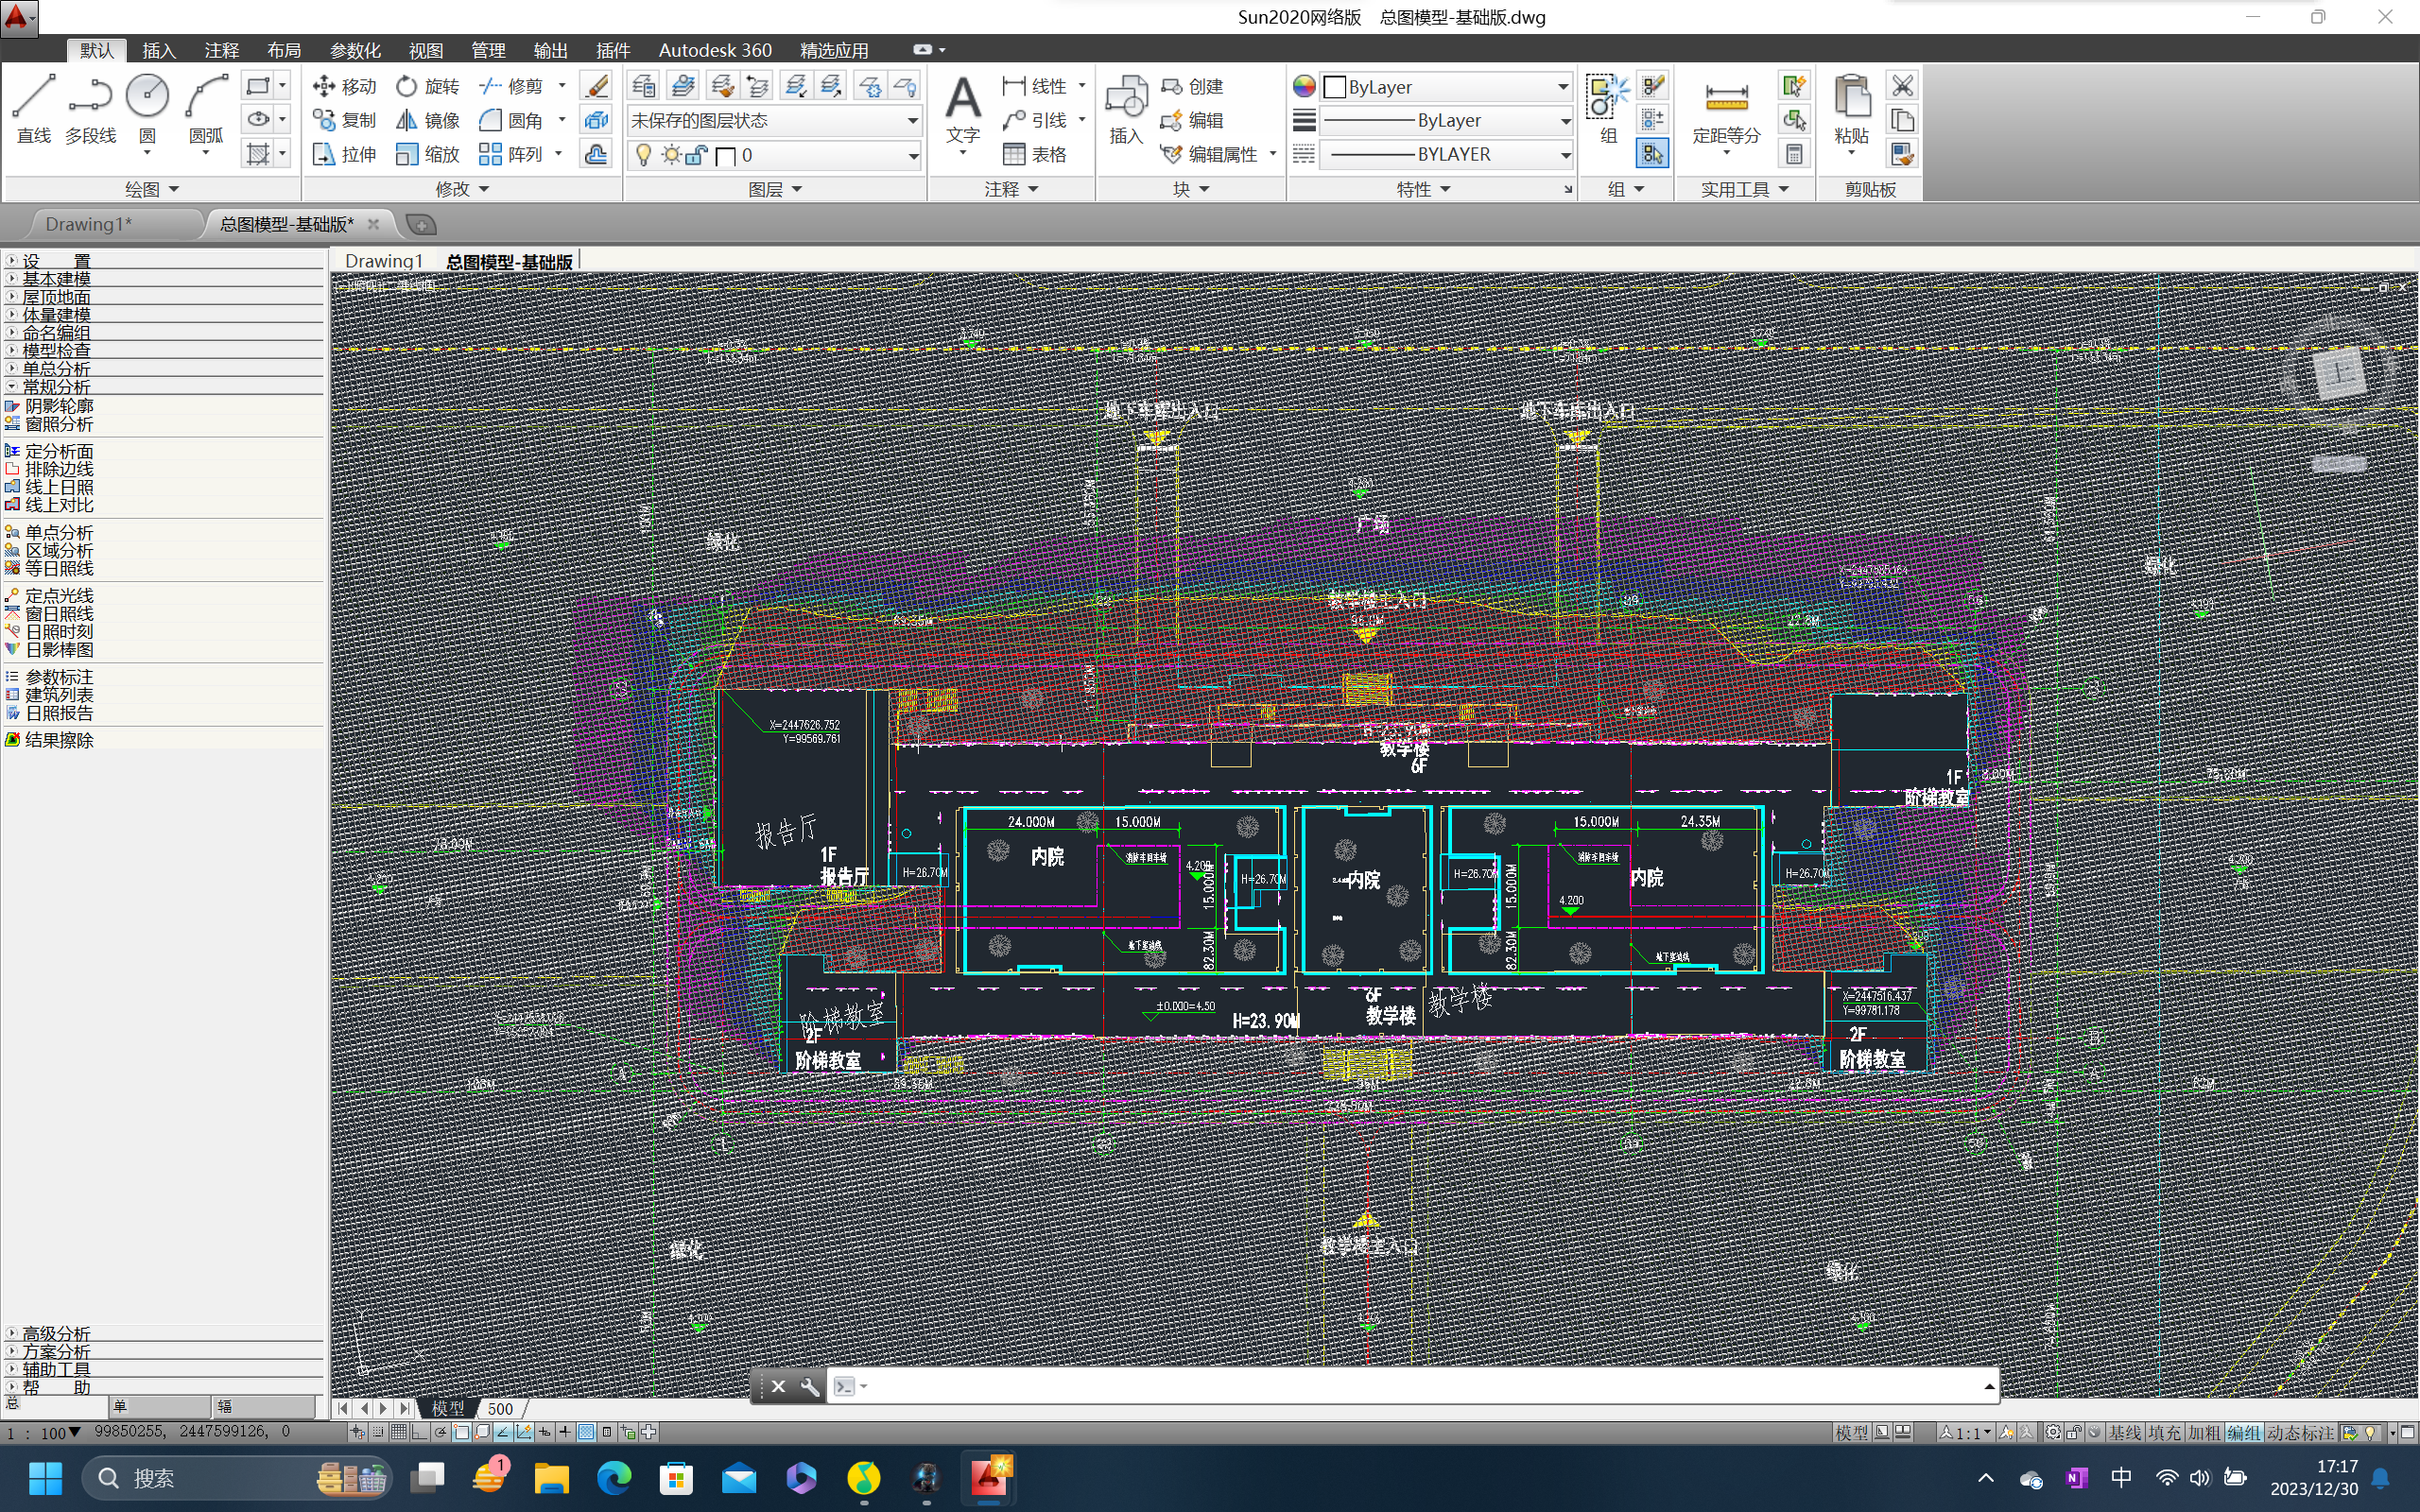
Task: Click the 等日照线 sunlight contour tool
Action: click(x=58, y=568)
